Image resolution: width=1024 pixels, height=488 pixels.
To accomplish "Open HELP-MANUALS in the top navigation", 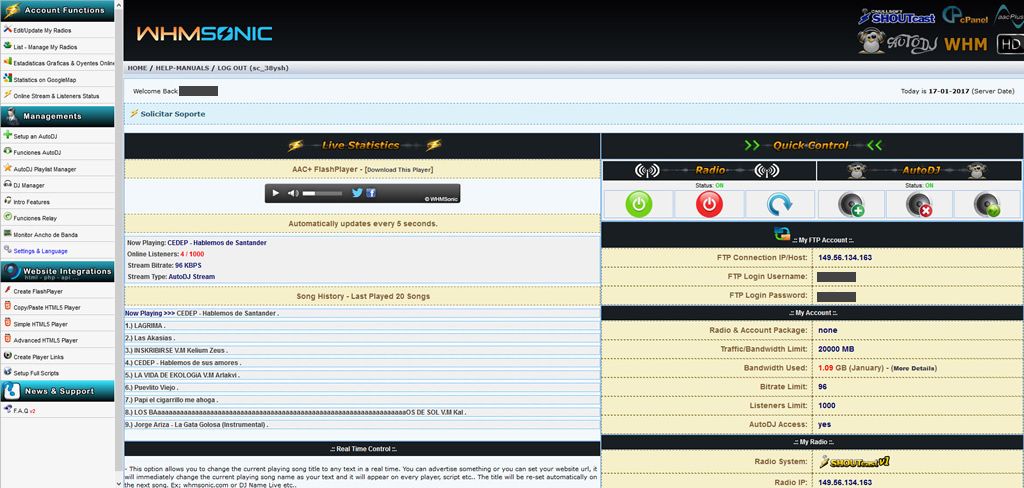I will (182, 68).
